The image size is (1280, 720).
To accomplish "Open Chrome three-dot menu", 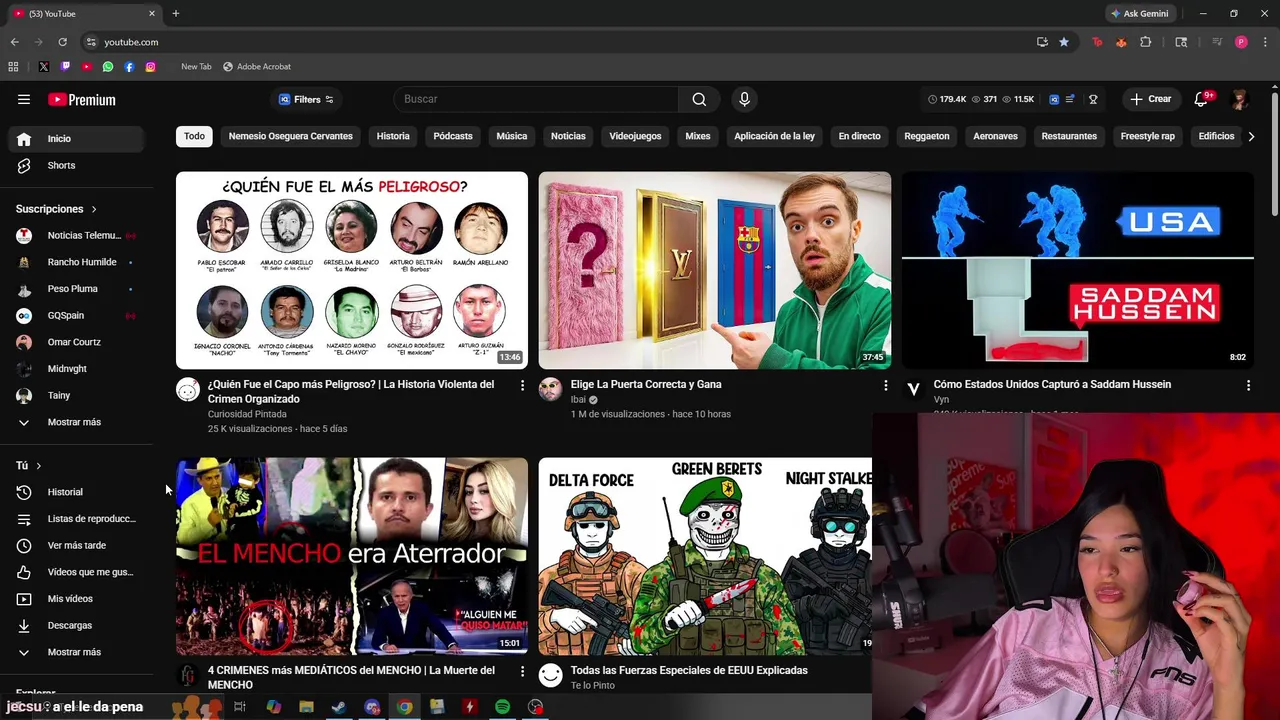I will pos(1263,42).
